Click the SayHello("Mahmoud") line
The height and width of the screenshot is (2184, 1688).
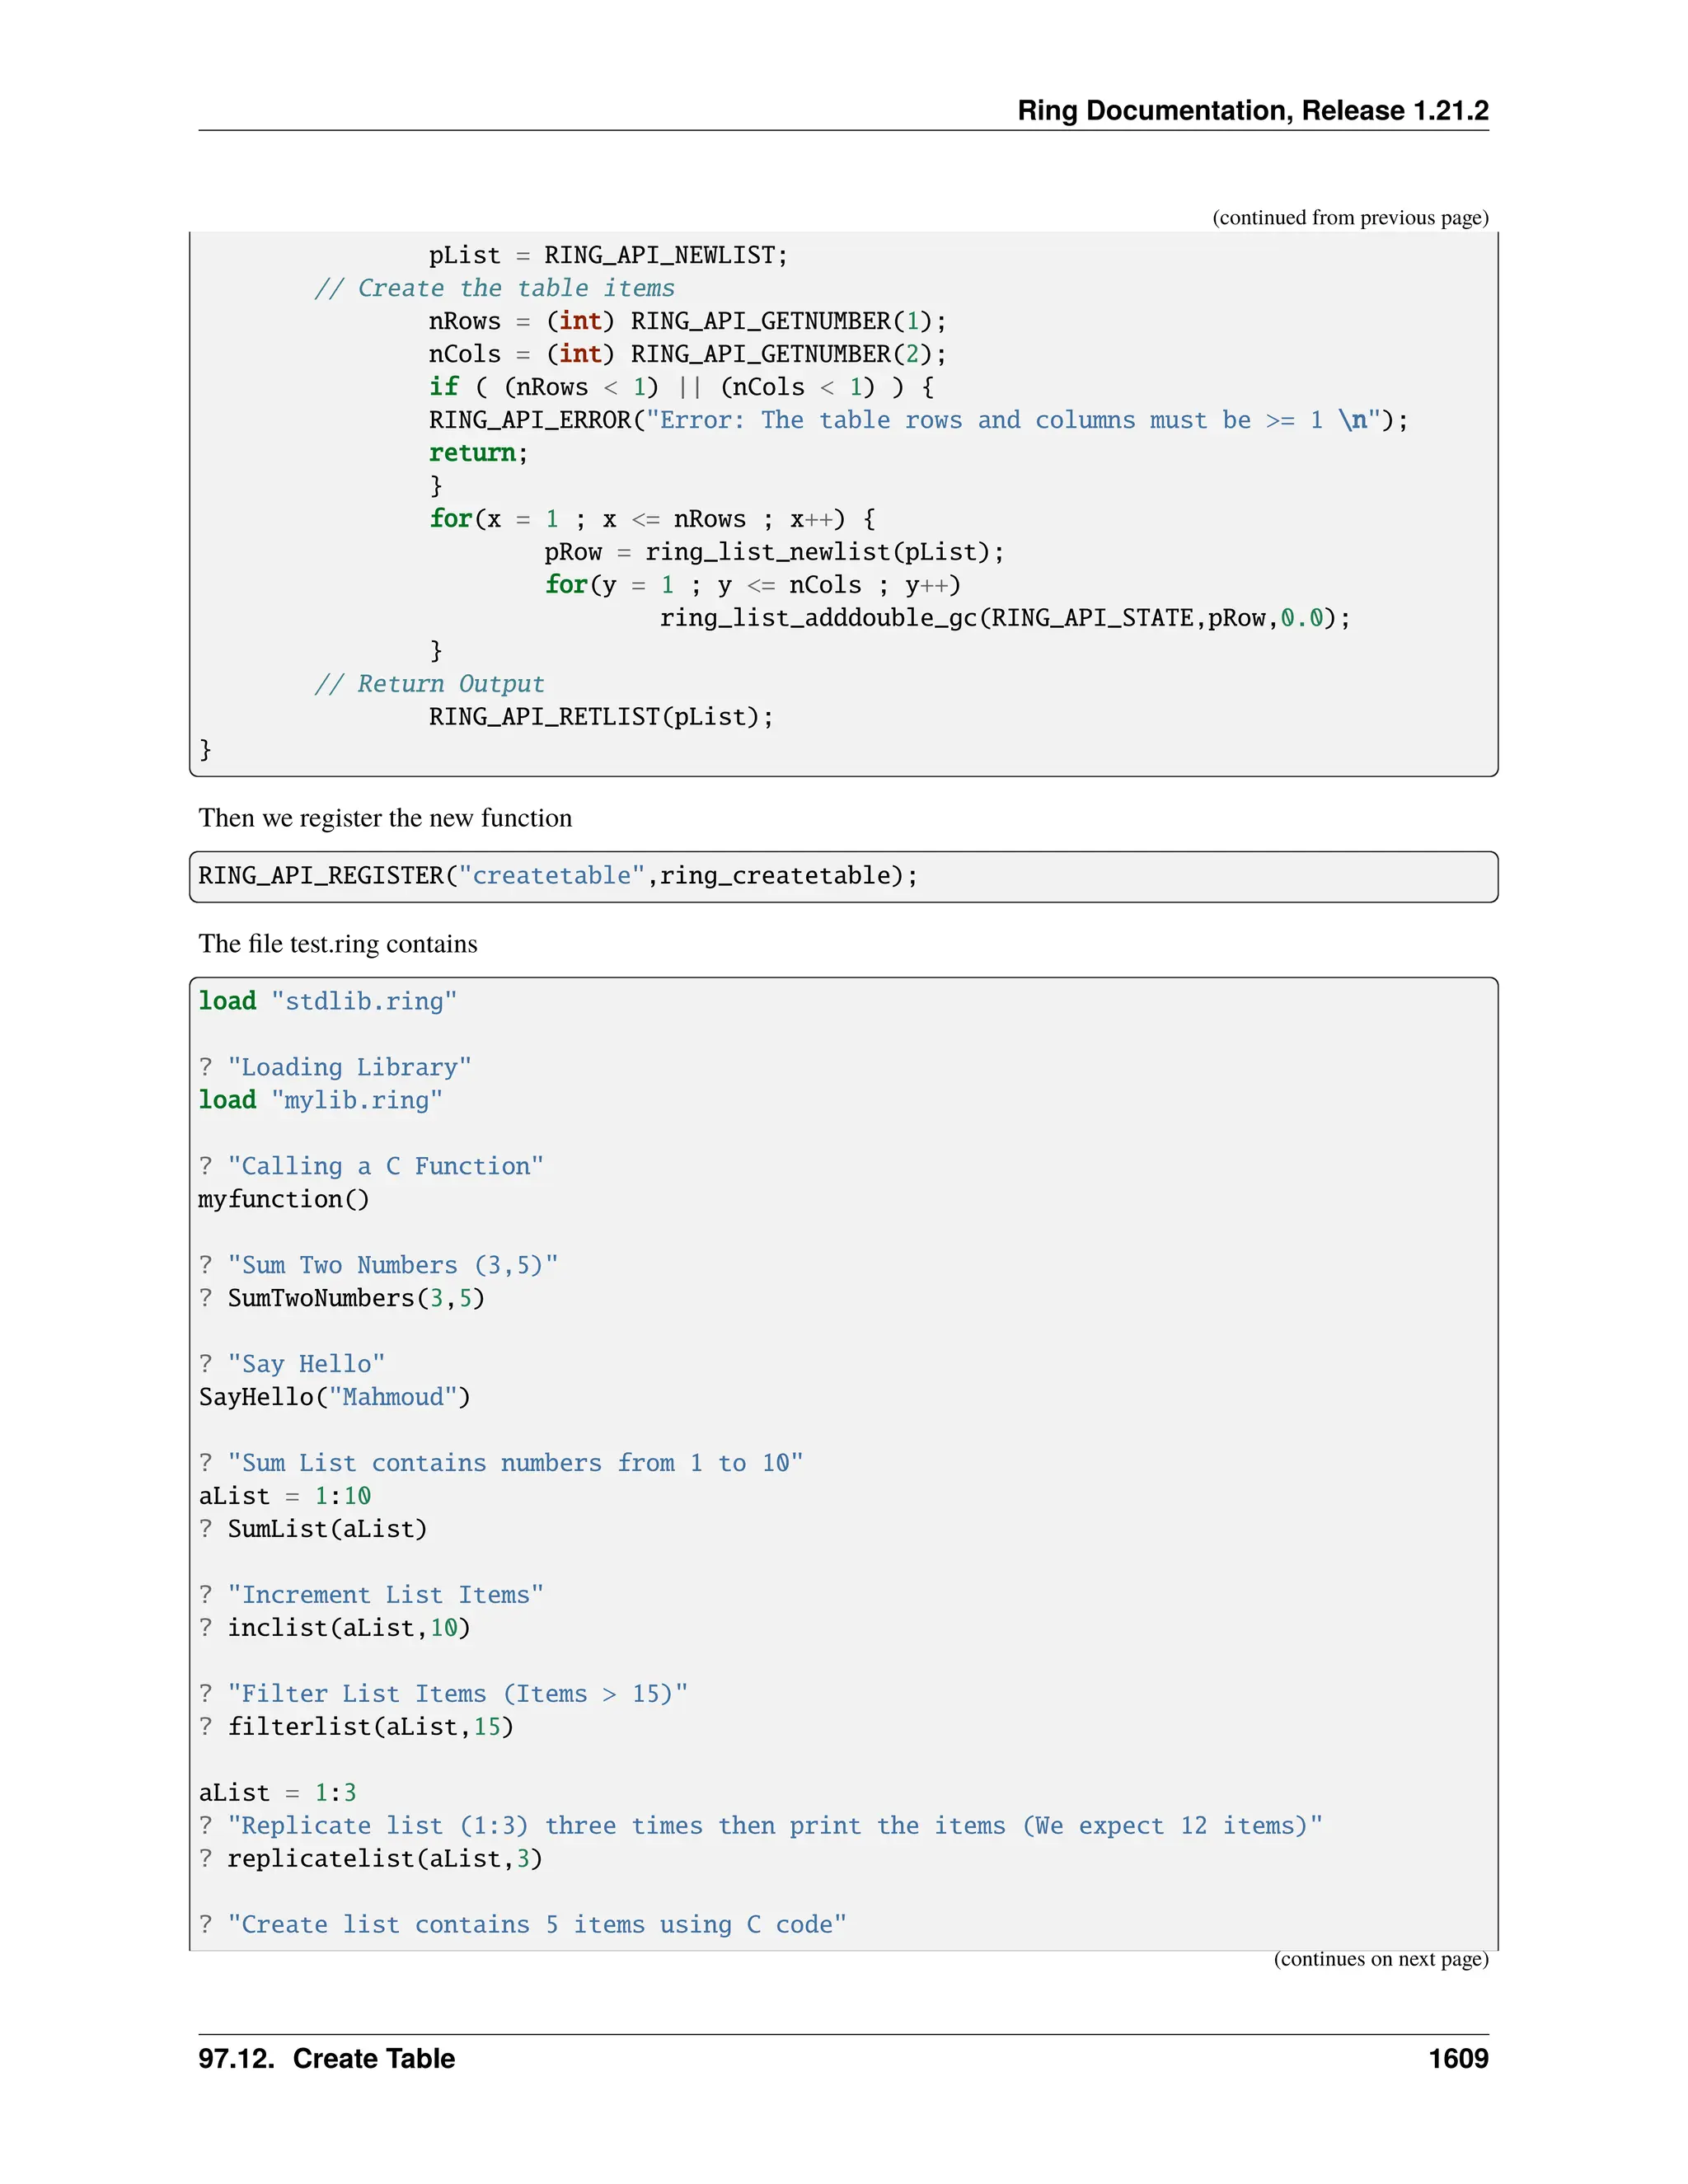334,1397
